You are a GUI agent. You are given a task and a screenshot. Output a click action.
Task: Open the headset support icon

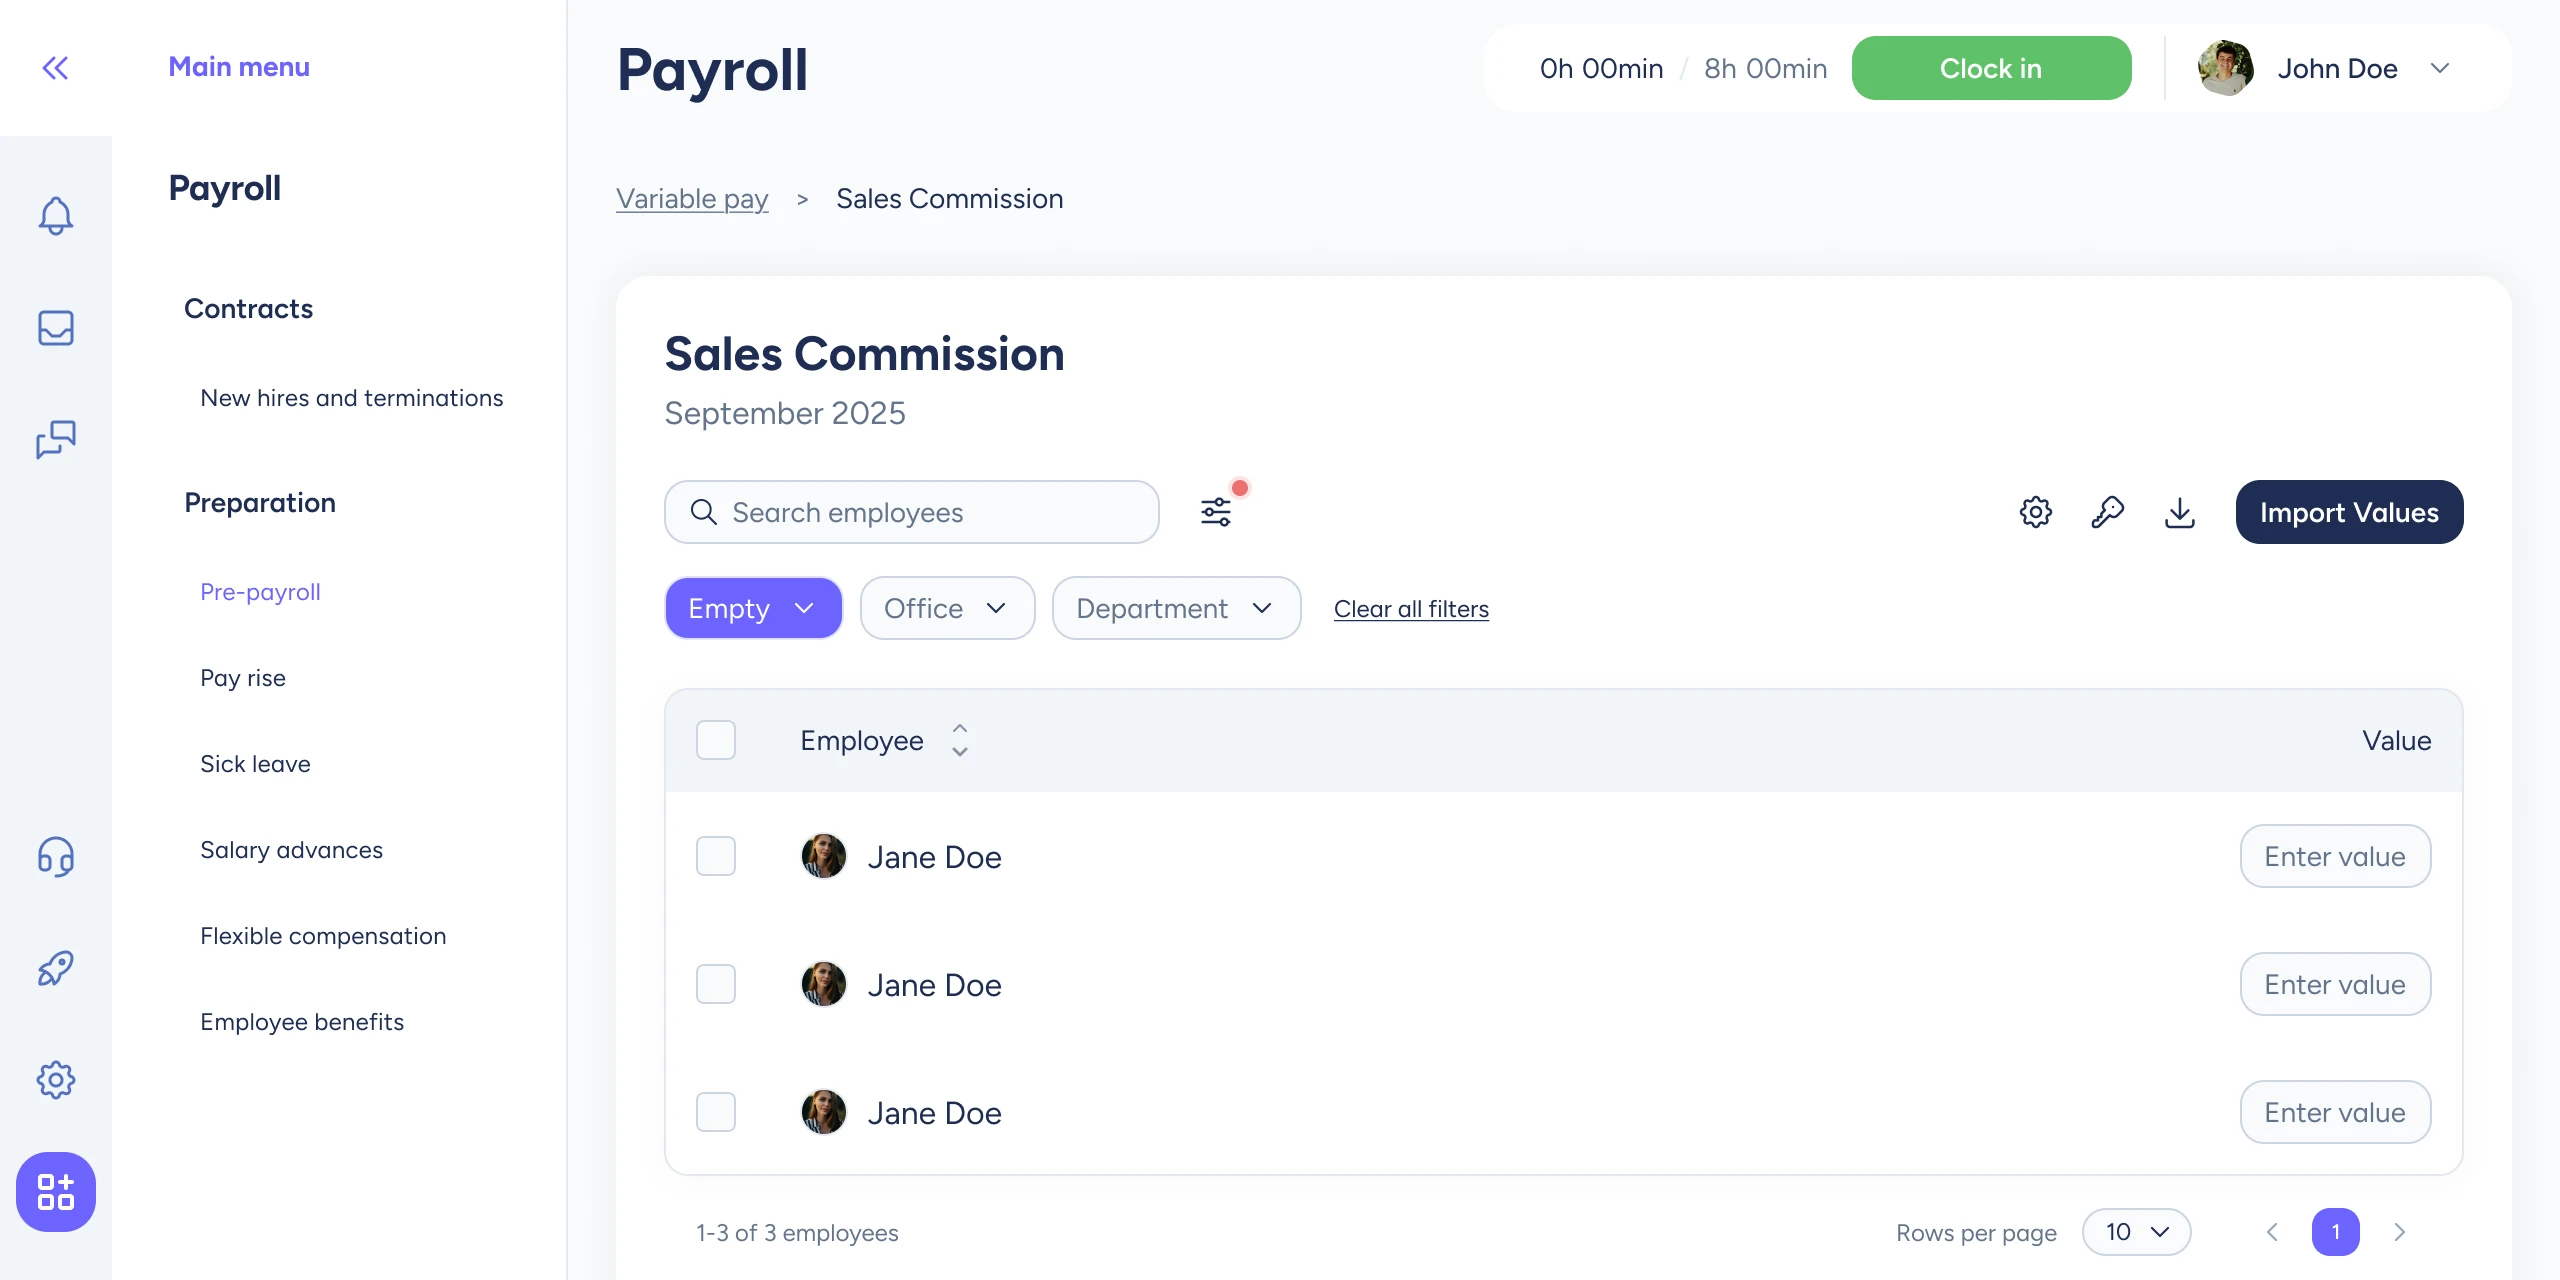[x=56, y=857]
